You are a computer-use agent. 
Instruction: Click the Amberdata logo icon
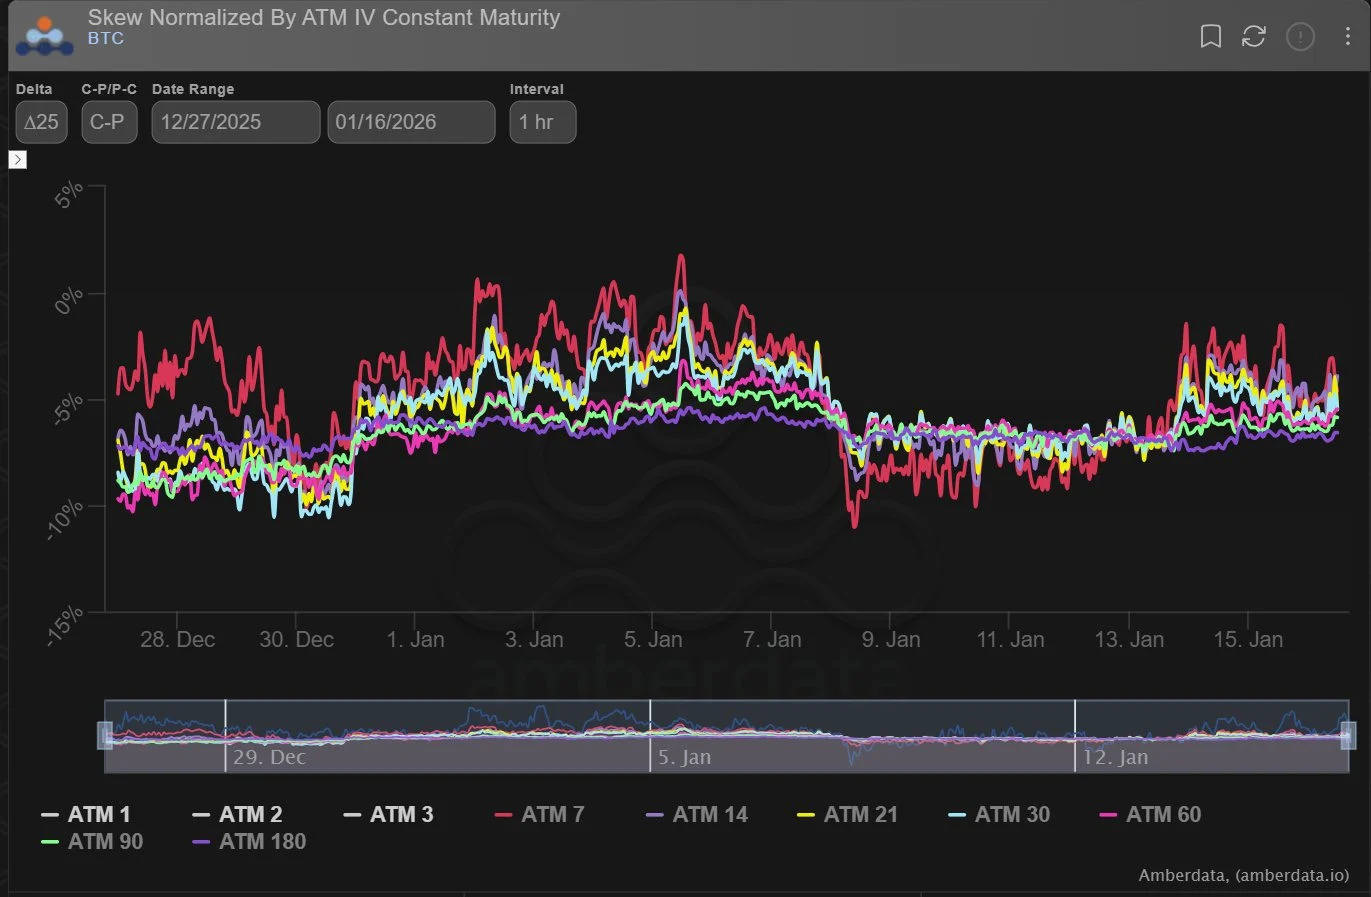tap(45, 37)
